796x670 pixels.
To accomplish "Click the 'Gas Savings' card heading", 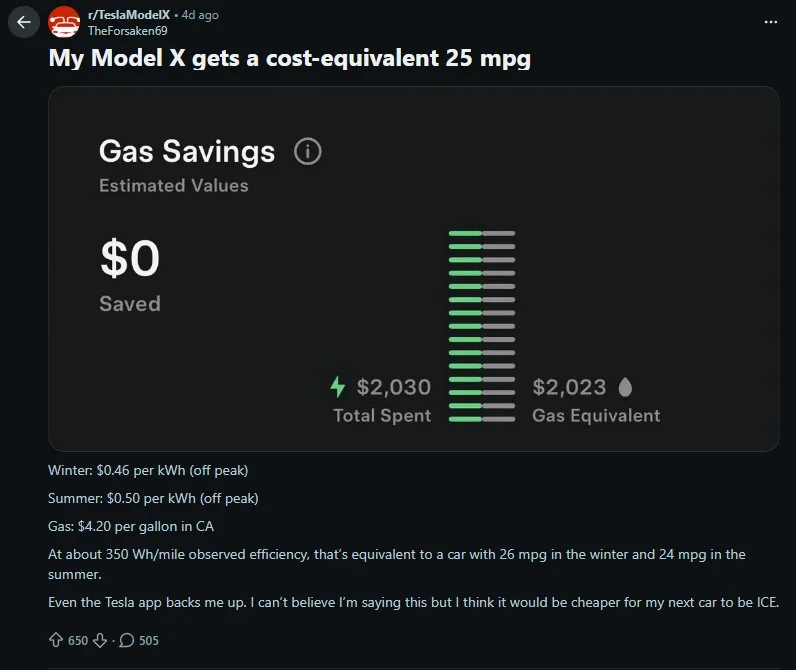I will 187,152.
